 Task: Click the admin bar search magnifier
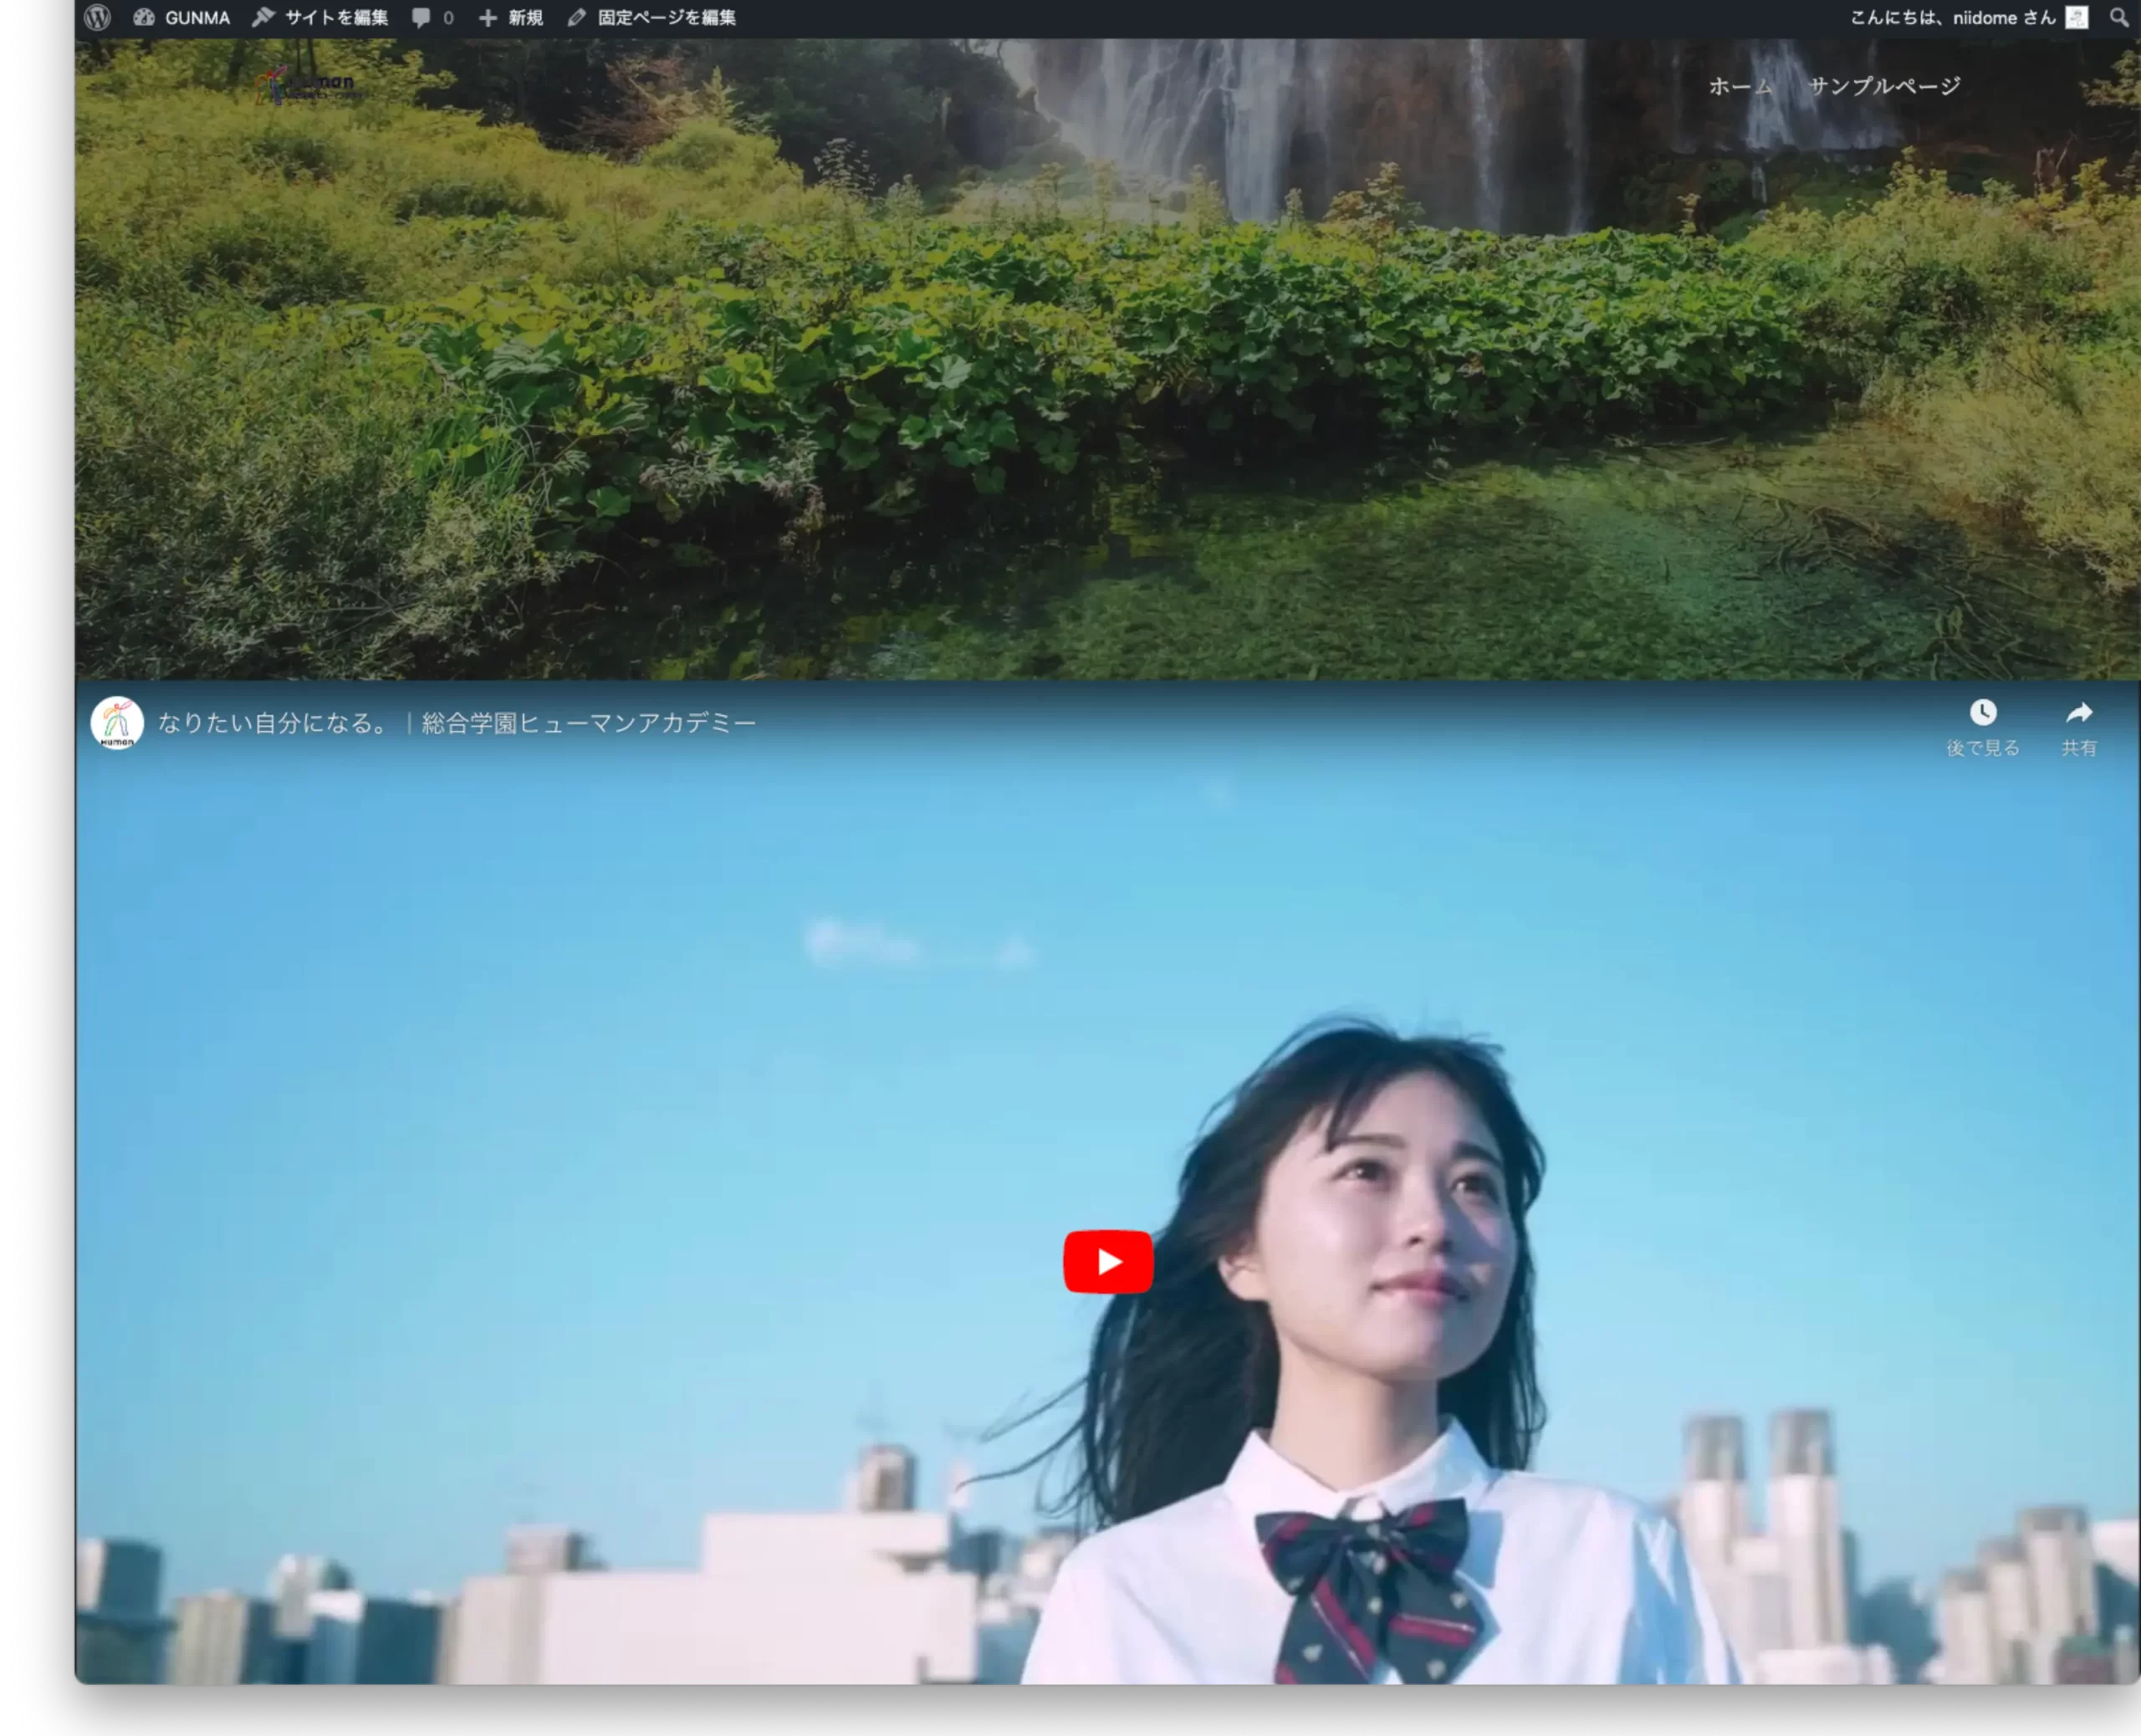(2118, 17)
